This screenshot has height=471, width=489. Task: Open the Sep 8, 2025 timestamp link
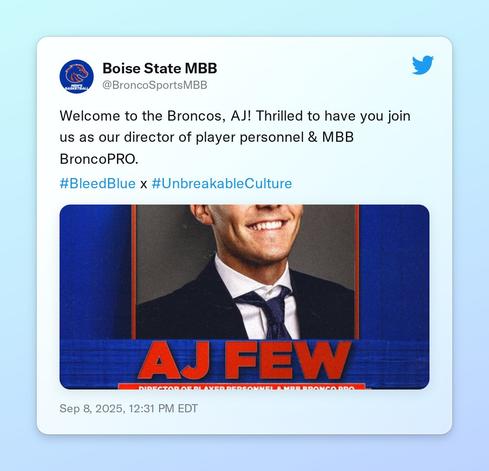point(128,408)
